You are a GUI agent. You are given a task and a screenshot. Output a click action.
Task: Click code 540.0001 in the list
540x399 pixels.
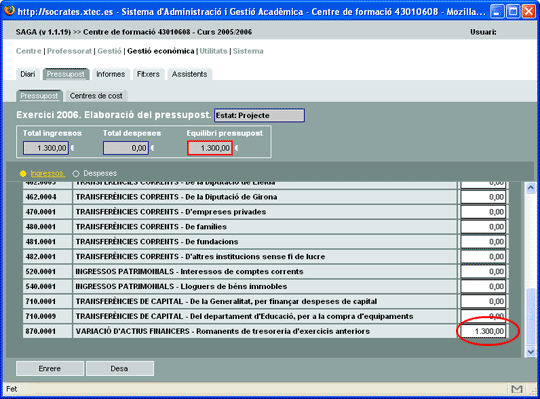click(x=41, y=286)
